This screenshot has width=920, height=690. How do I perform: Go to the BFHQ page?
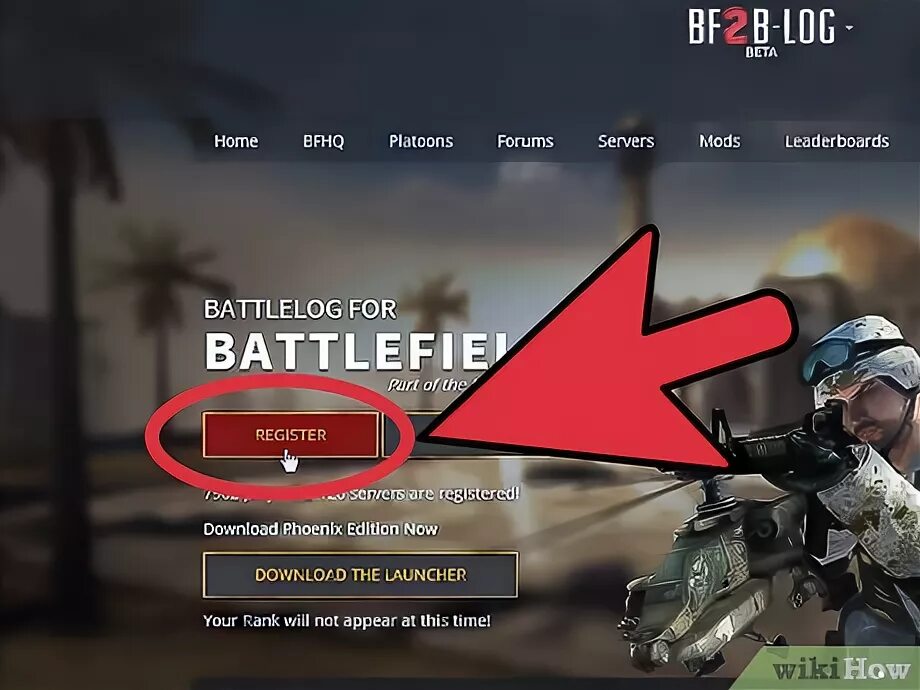(x=323, y=141)
